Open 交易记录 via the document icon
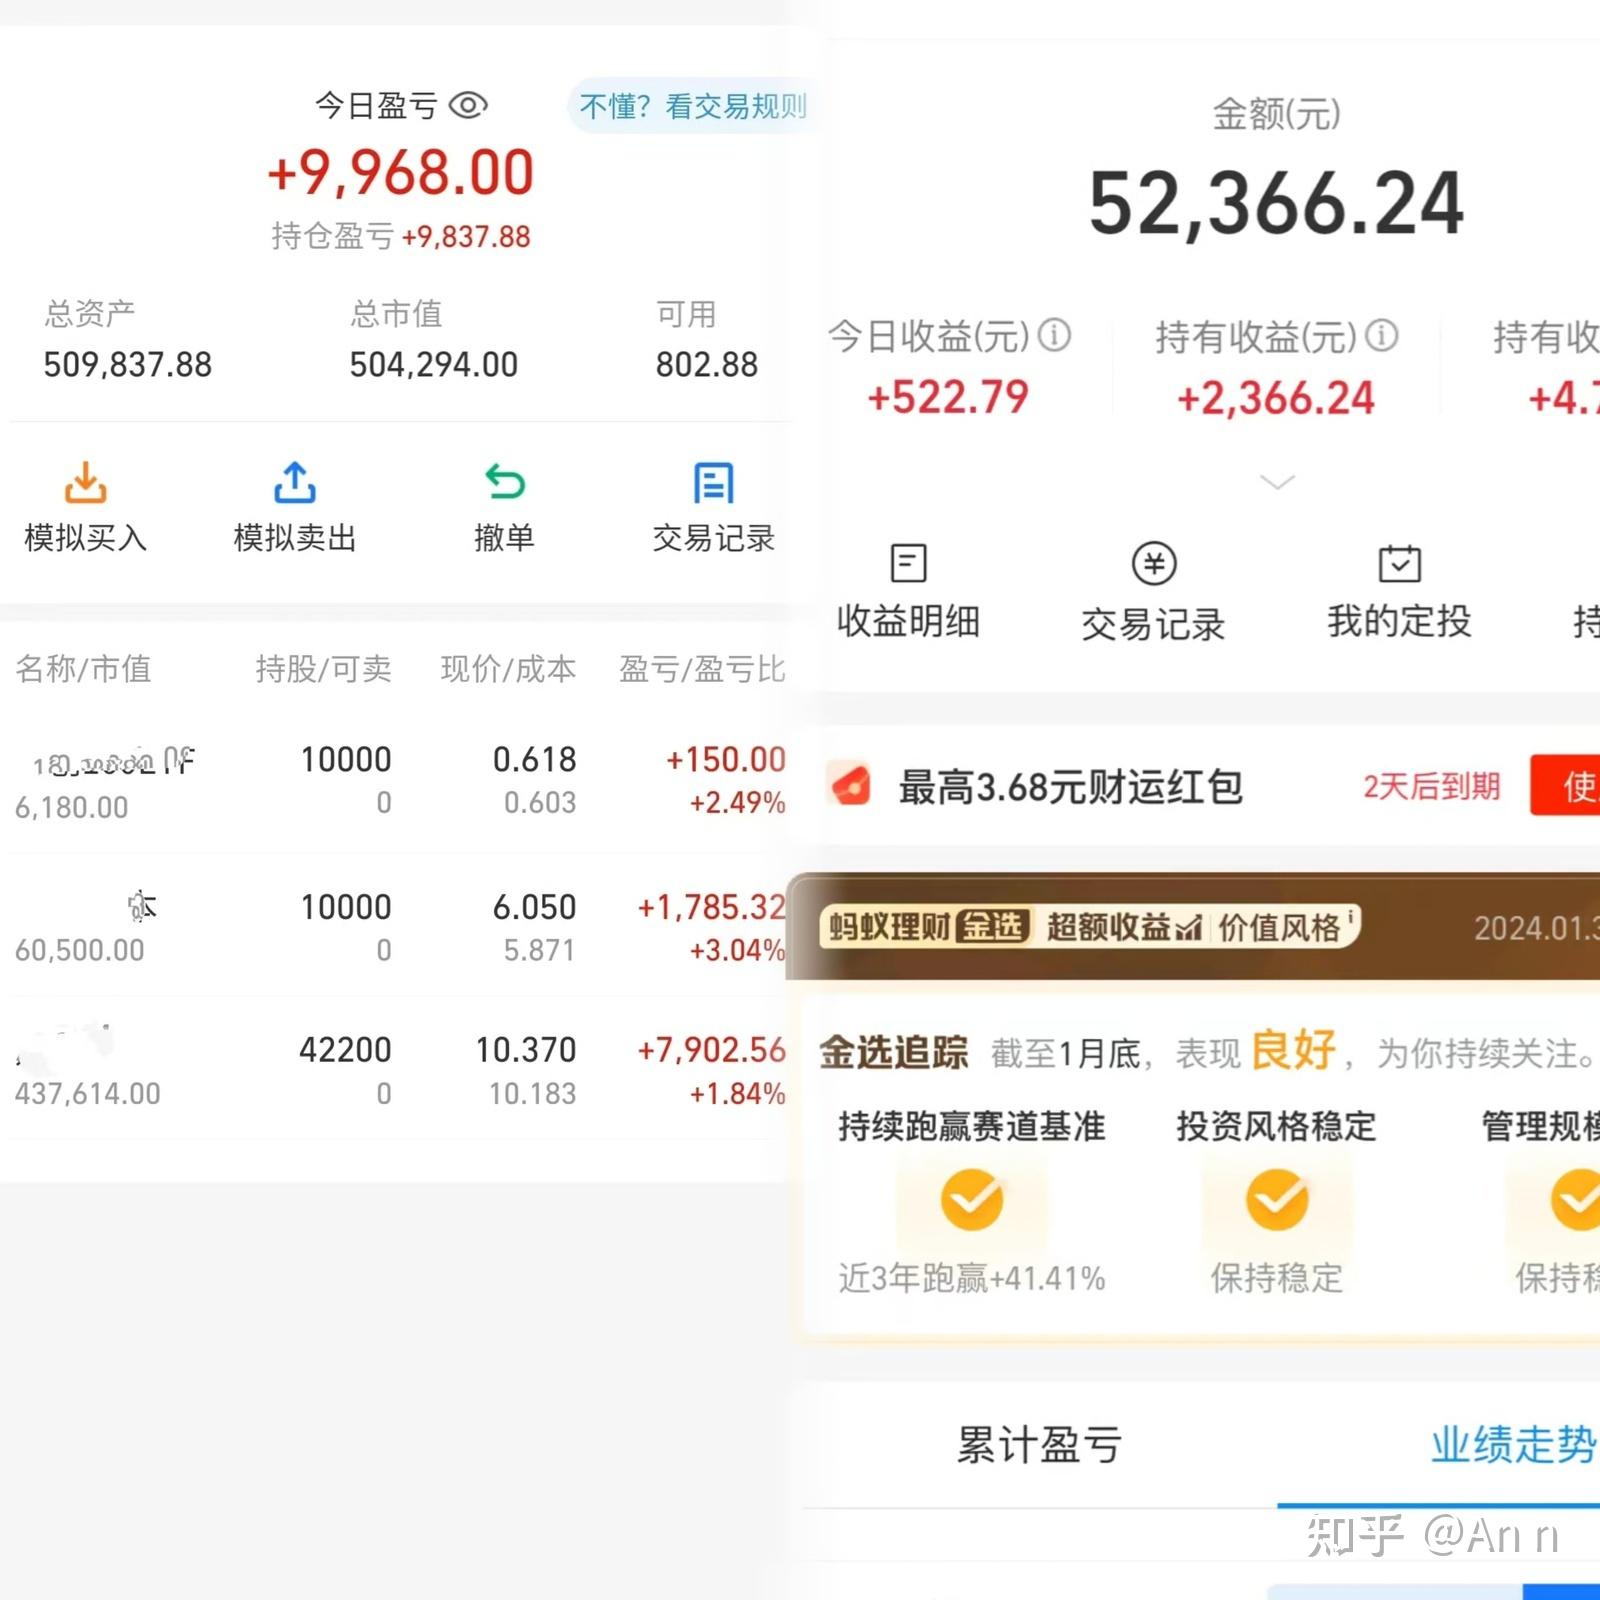The image size is (1600, 1600). pos(712,483)
